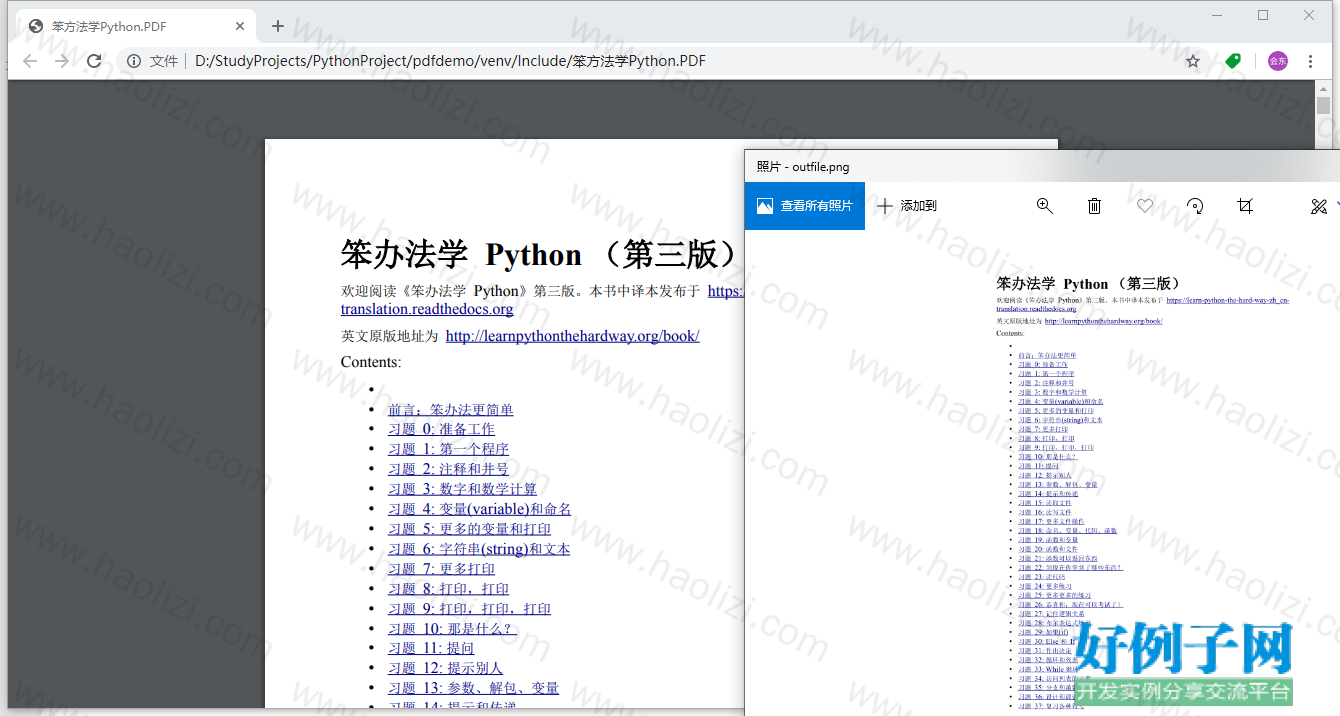Click the delete trash icon in Photos

(1094, 206)
